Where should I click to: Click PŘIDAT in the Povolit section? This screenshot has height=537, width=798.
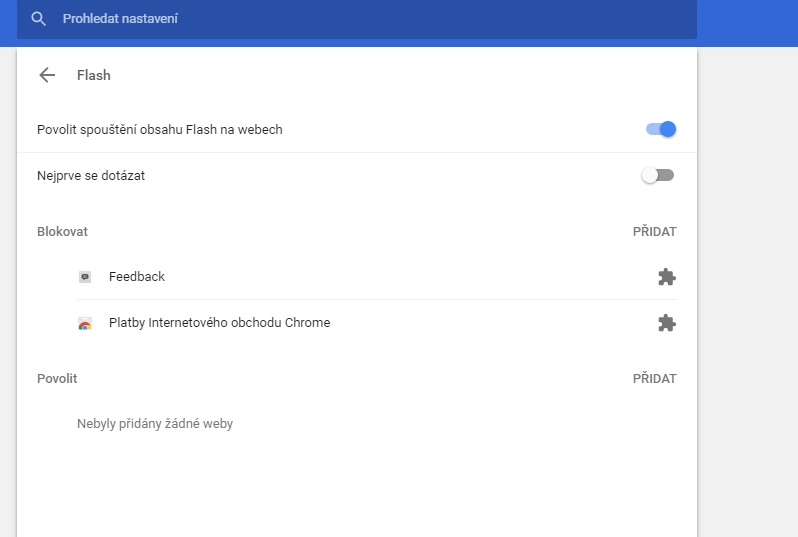pos(654,379)
